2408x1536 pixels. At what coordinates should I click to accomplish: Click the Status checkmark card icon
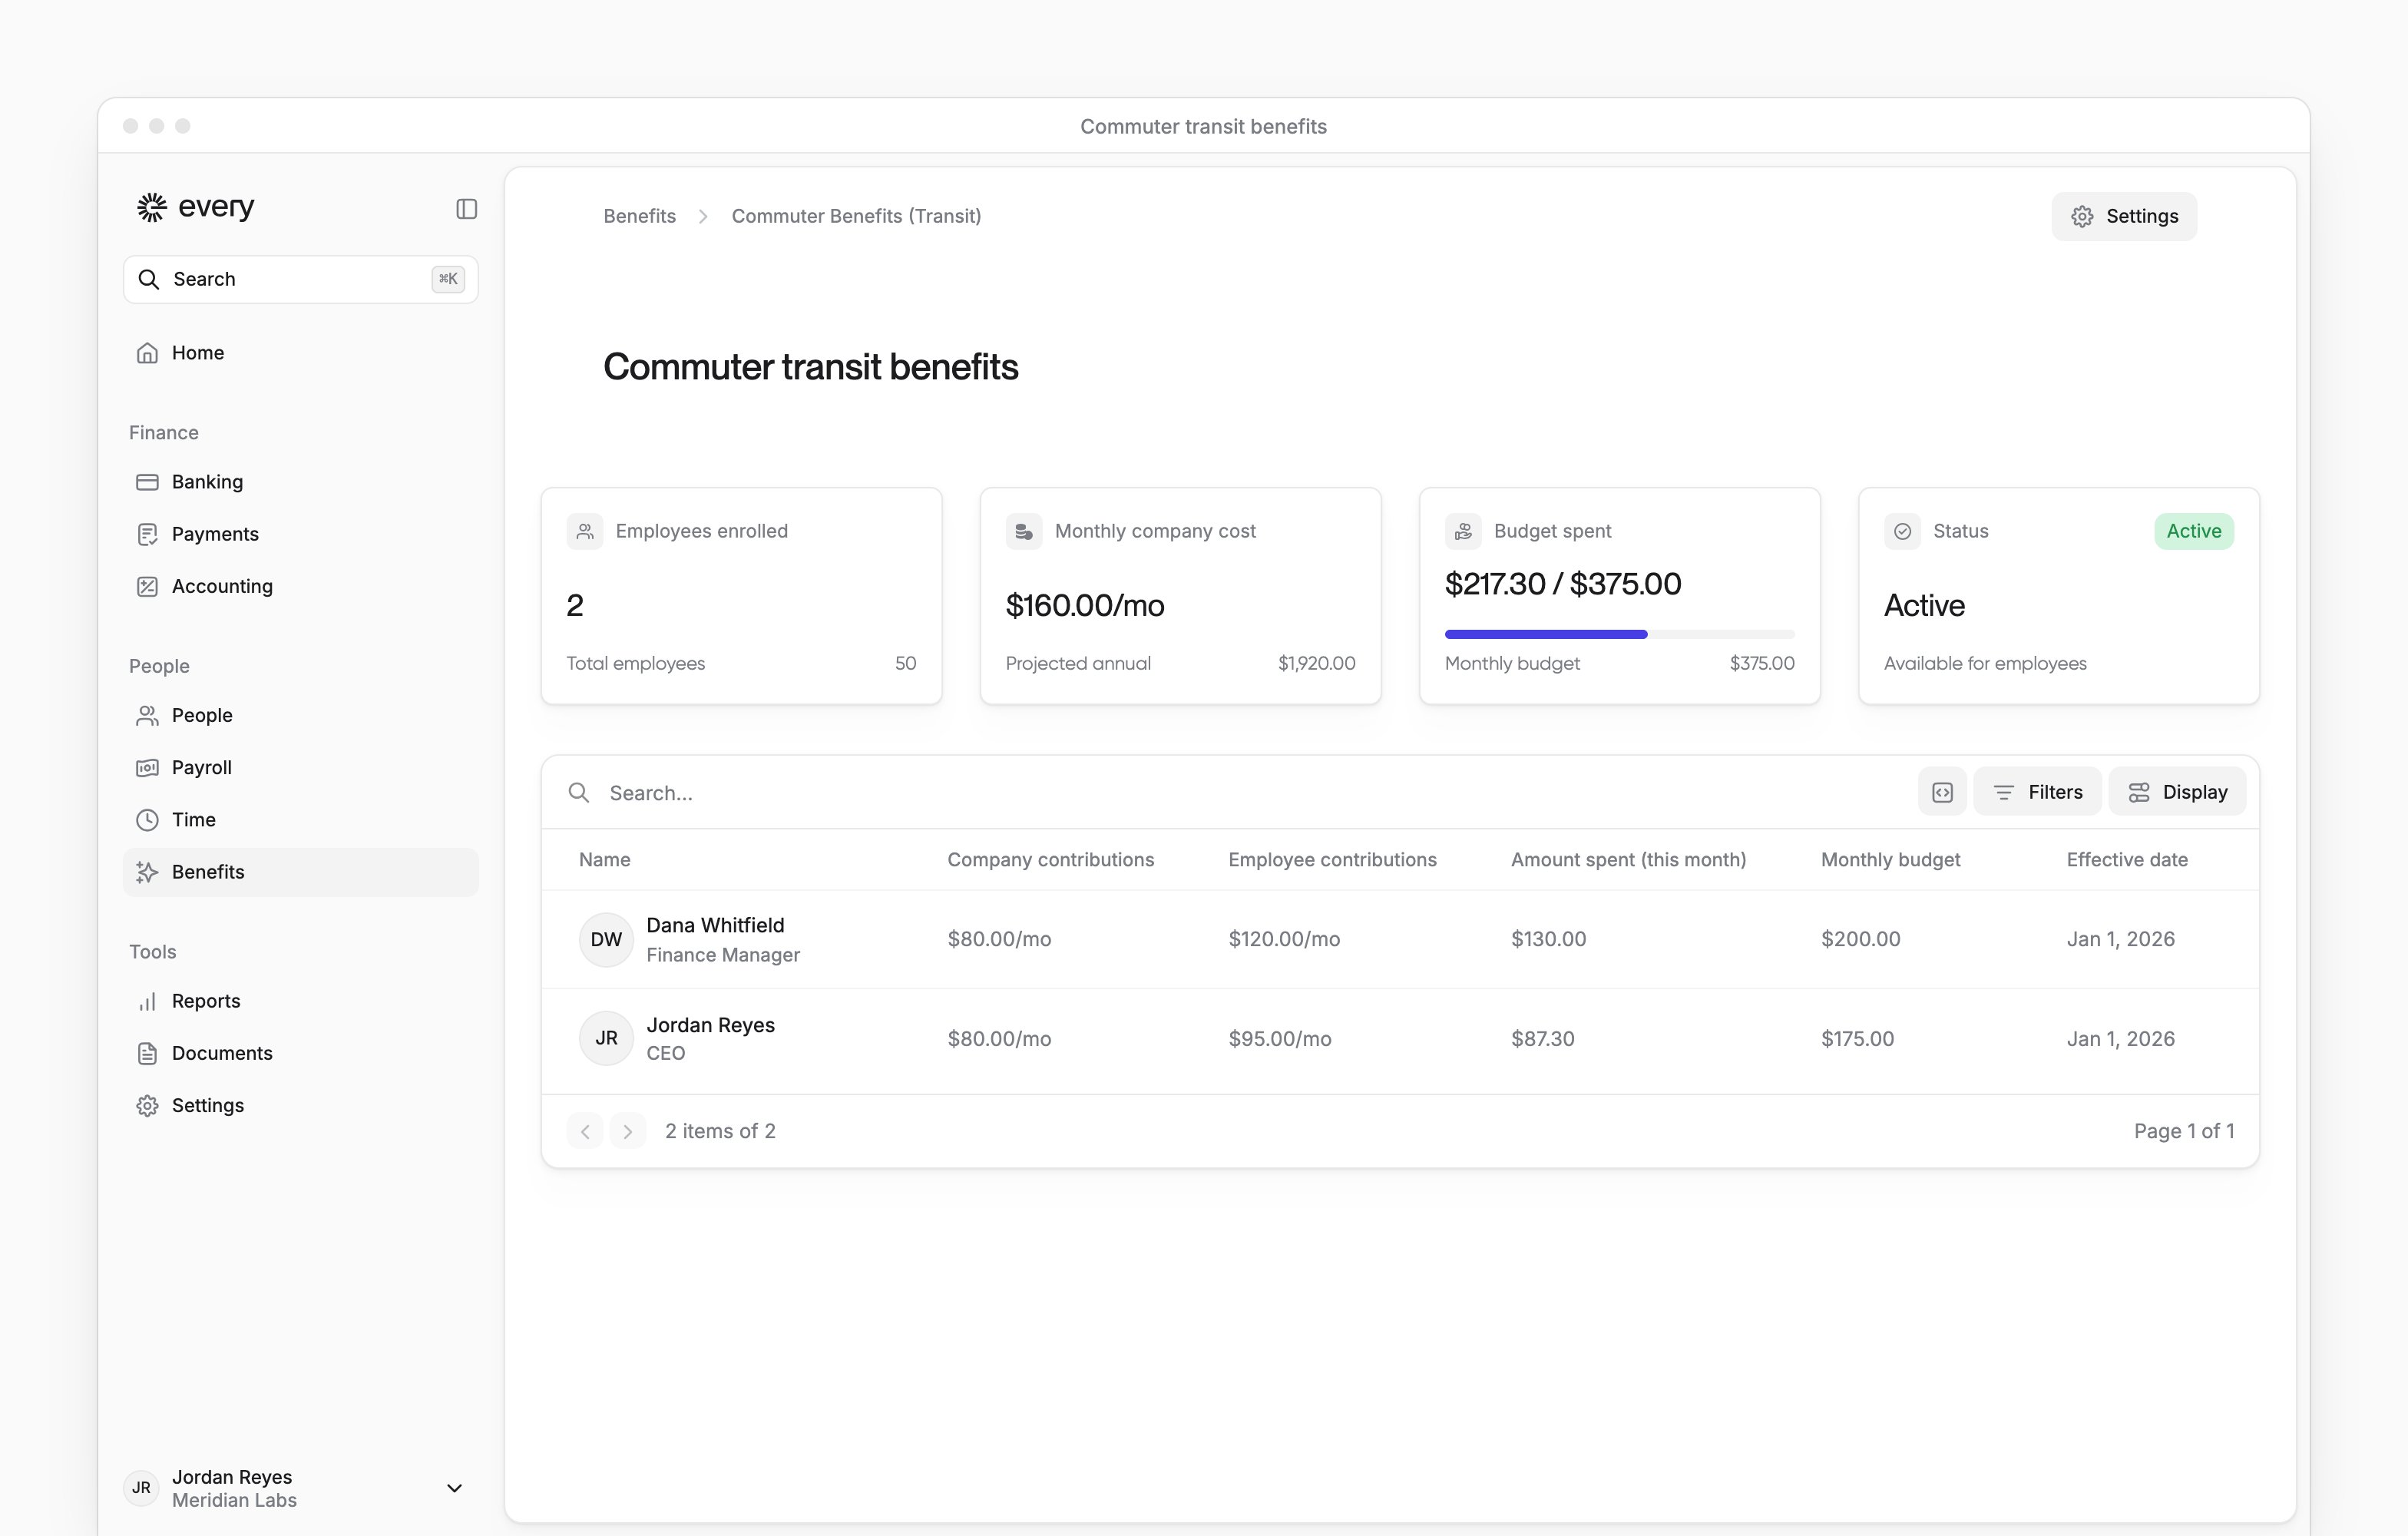(1902, 531)
